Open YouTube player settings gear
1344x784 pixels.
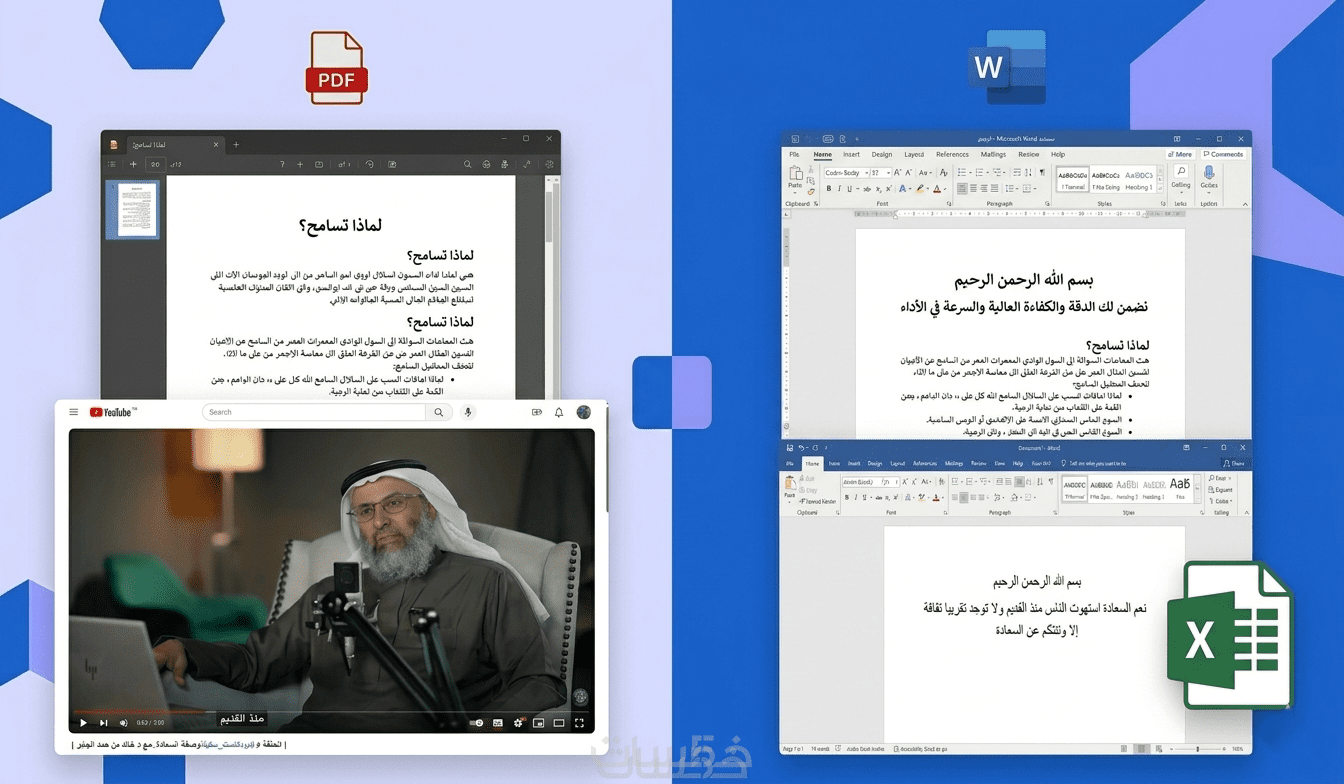point(518,722)
